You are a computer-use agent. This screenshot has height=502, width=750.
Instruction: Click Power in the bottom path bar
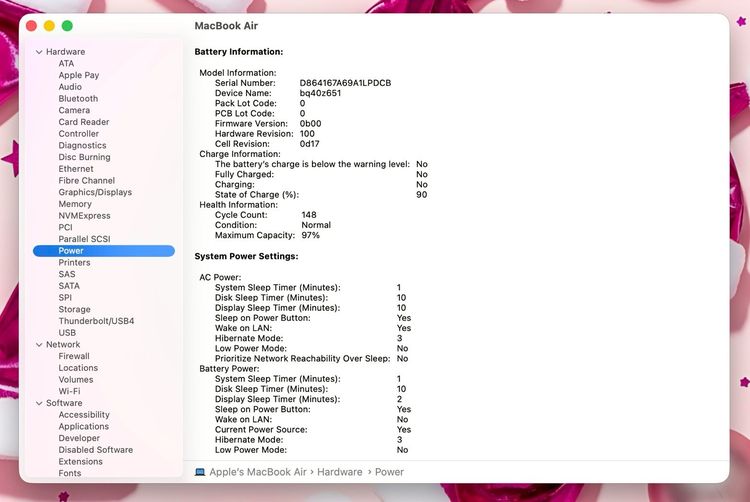point(389,472)
